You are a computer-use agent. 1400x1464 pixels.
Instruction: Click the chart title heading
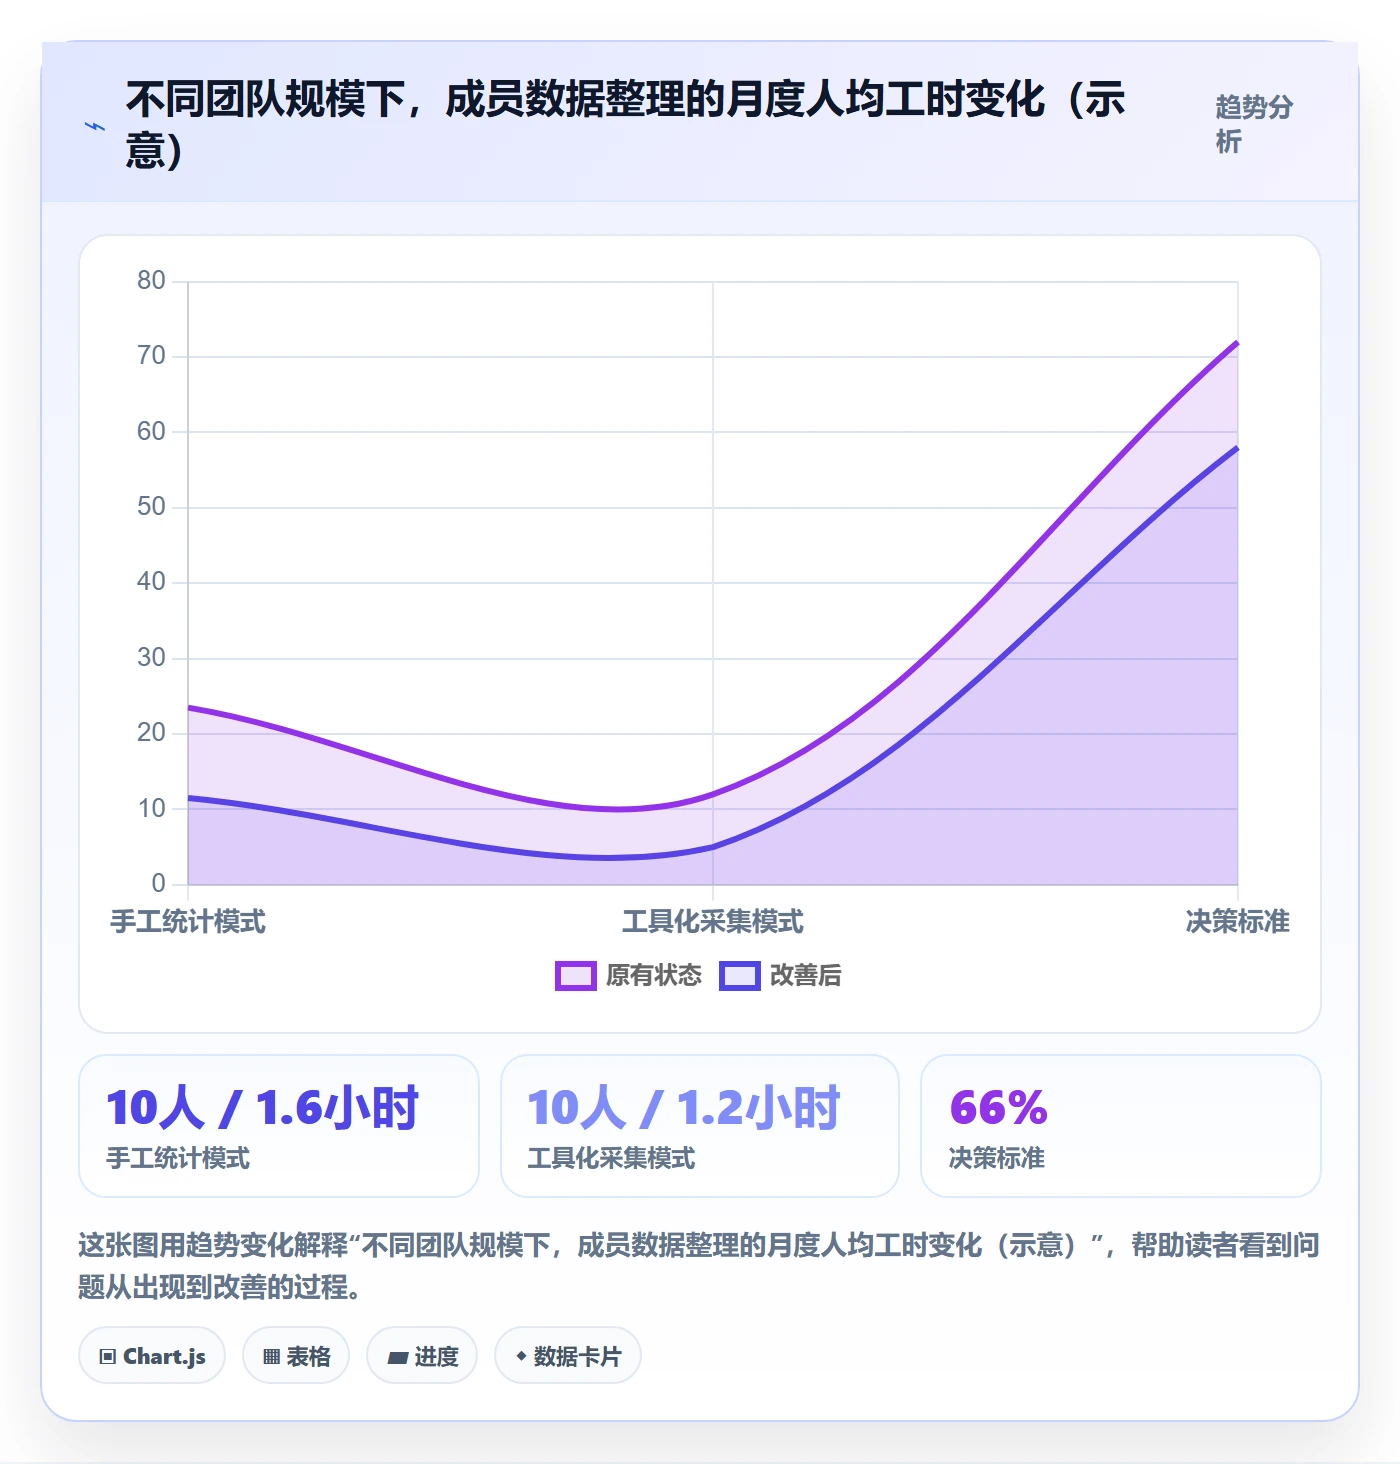click(626, 124)
